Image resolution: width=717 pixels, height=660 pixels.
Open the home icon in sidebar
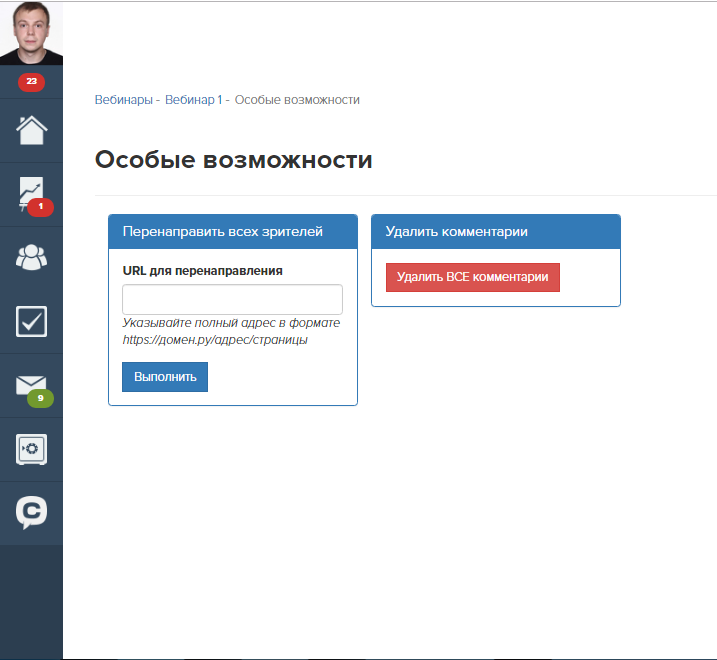click(x=32, y=130)
